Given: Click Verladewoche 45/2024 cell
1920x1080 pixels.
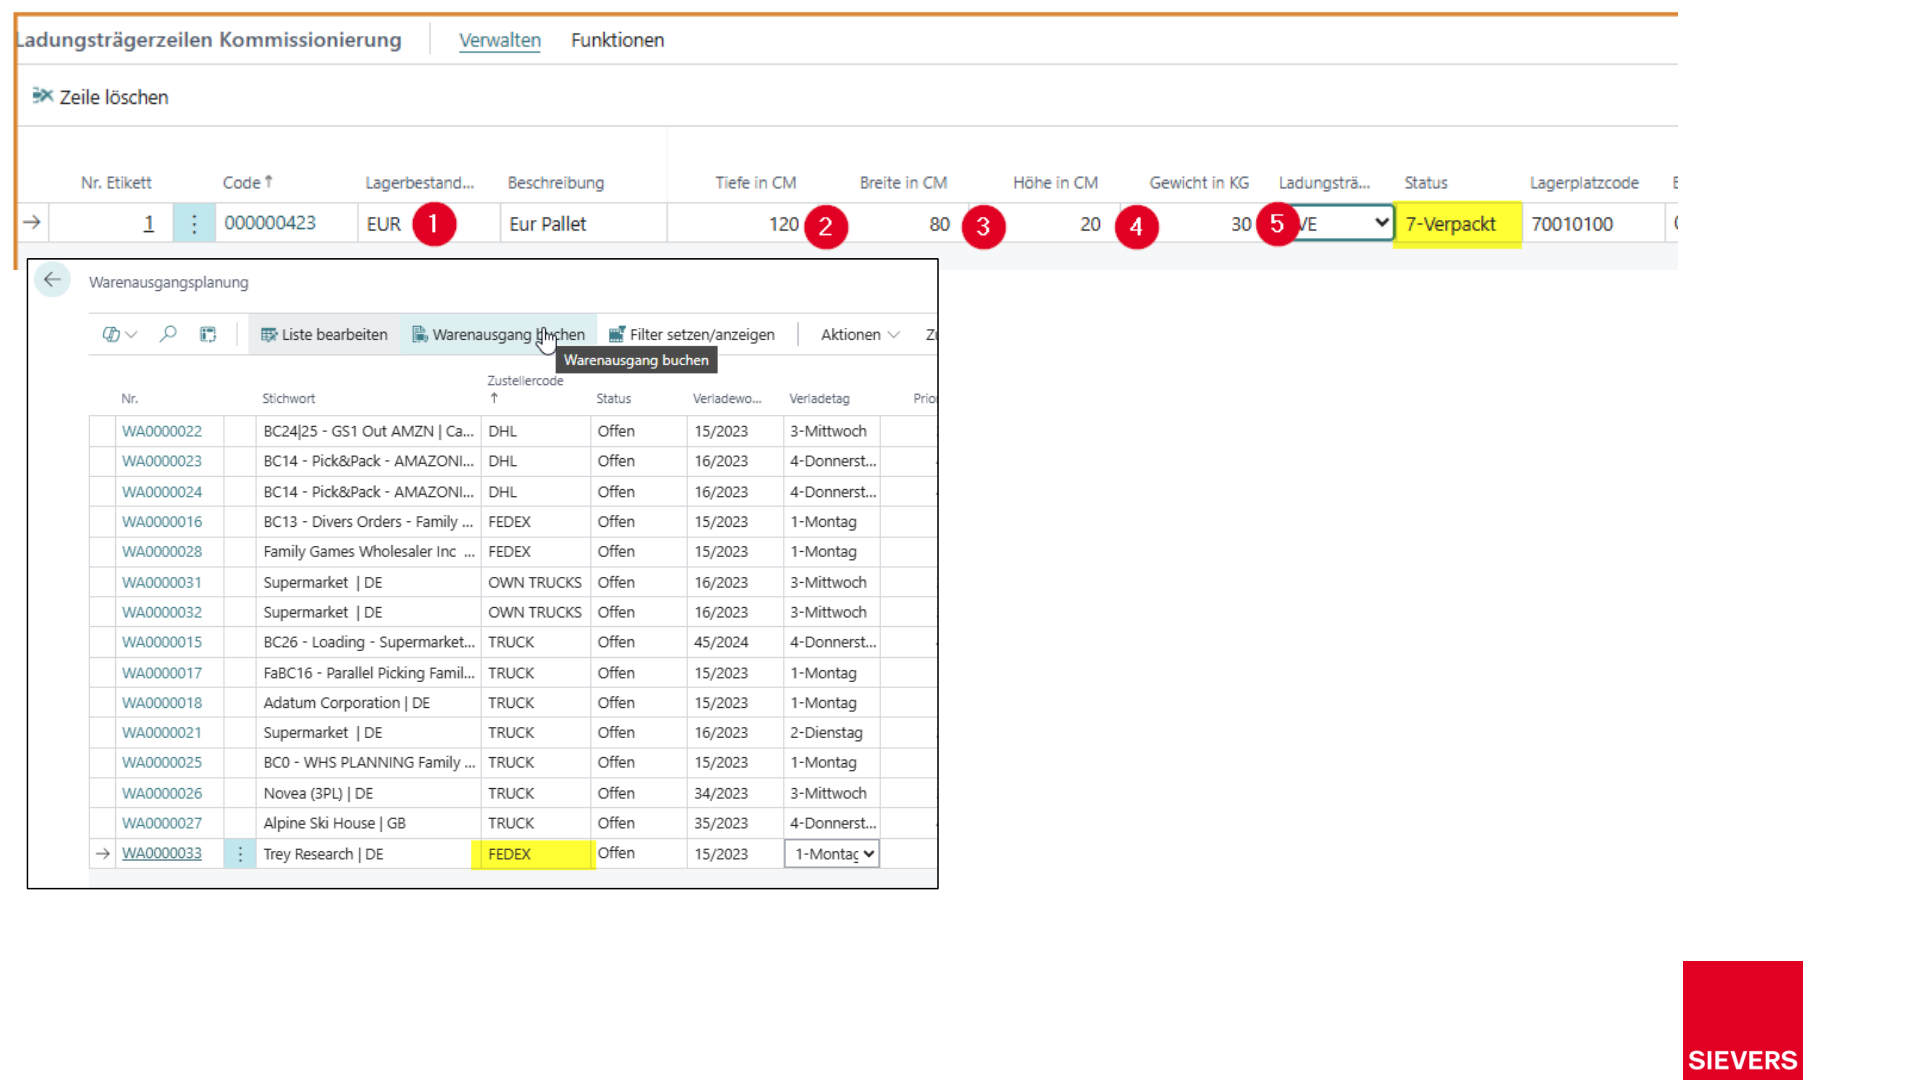Looking at the screenshot, I should click(x=734, y=642).
